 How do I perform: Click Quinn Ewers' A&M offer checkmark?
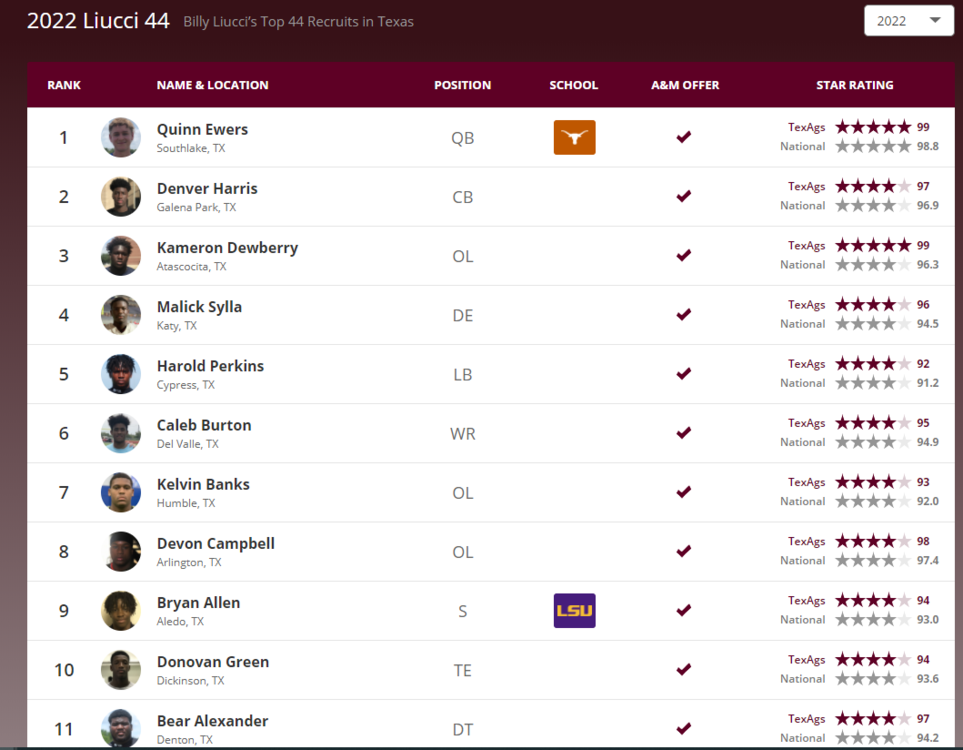[x=684, y=137]
